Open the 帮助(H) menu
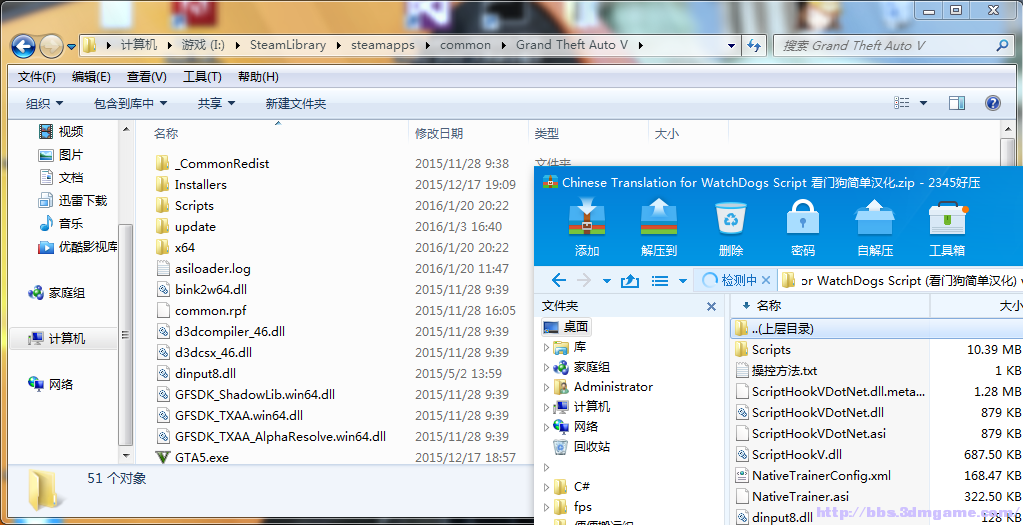Screen dimensions: 1023x525 (x=258, y=77)
